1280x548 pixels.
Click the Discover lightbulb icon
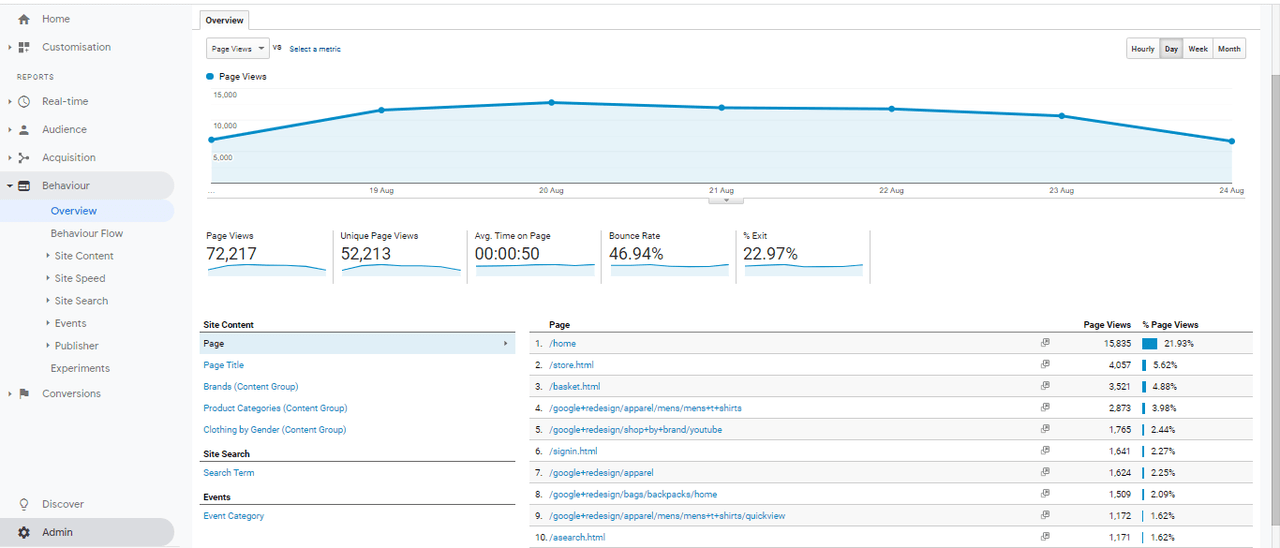[24, 504]
